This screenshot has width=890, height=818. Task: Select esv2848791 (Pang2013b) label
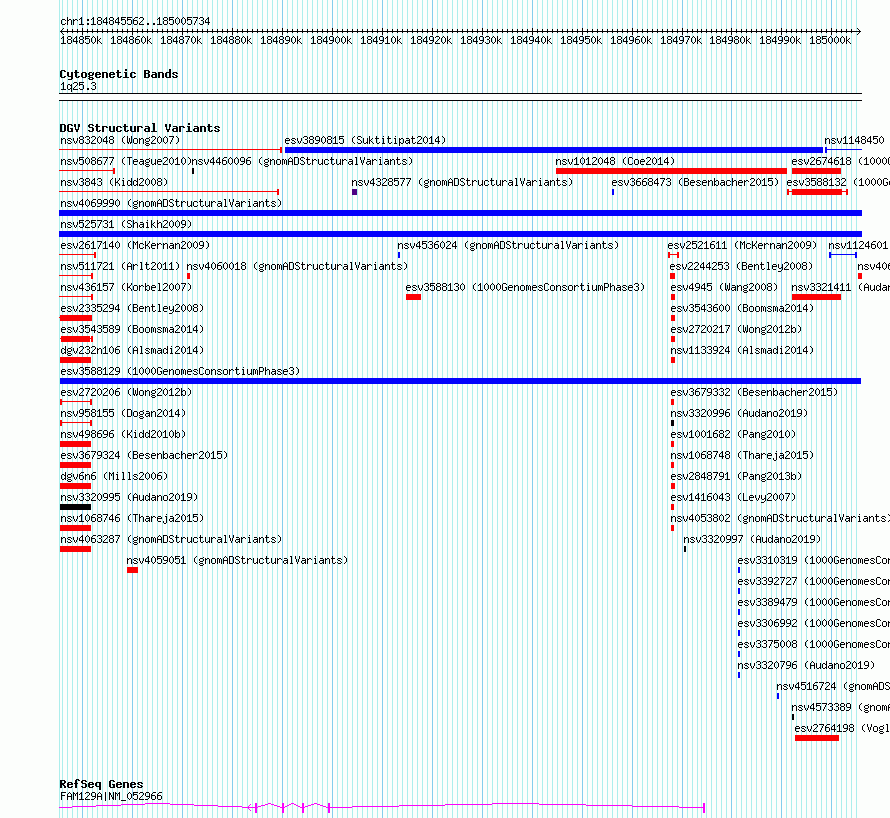[736, 476]
